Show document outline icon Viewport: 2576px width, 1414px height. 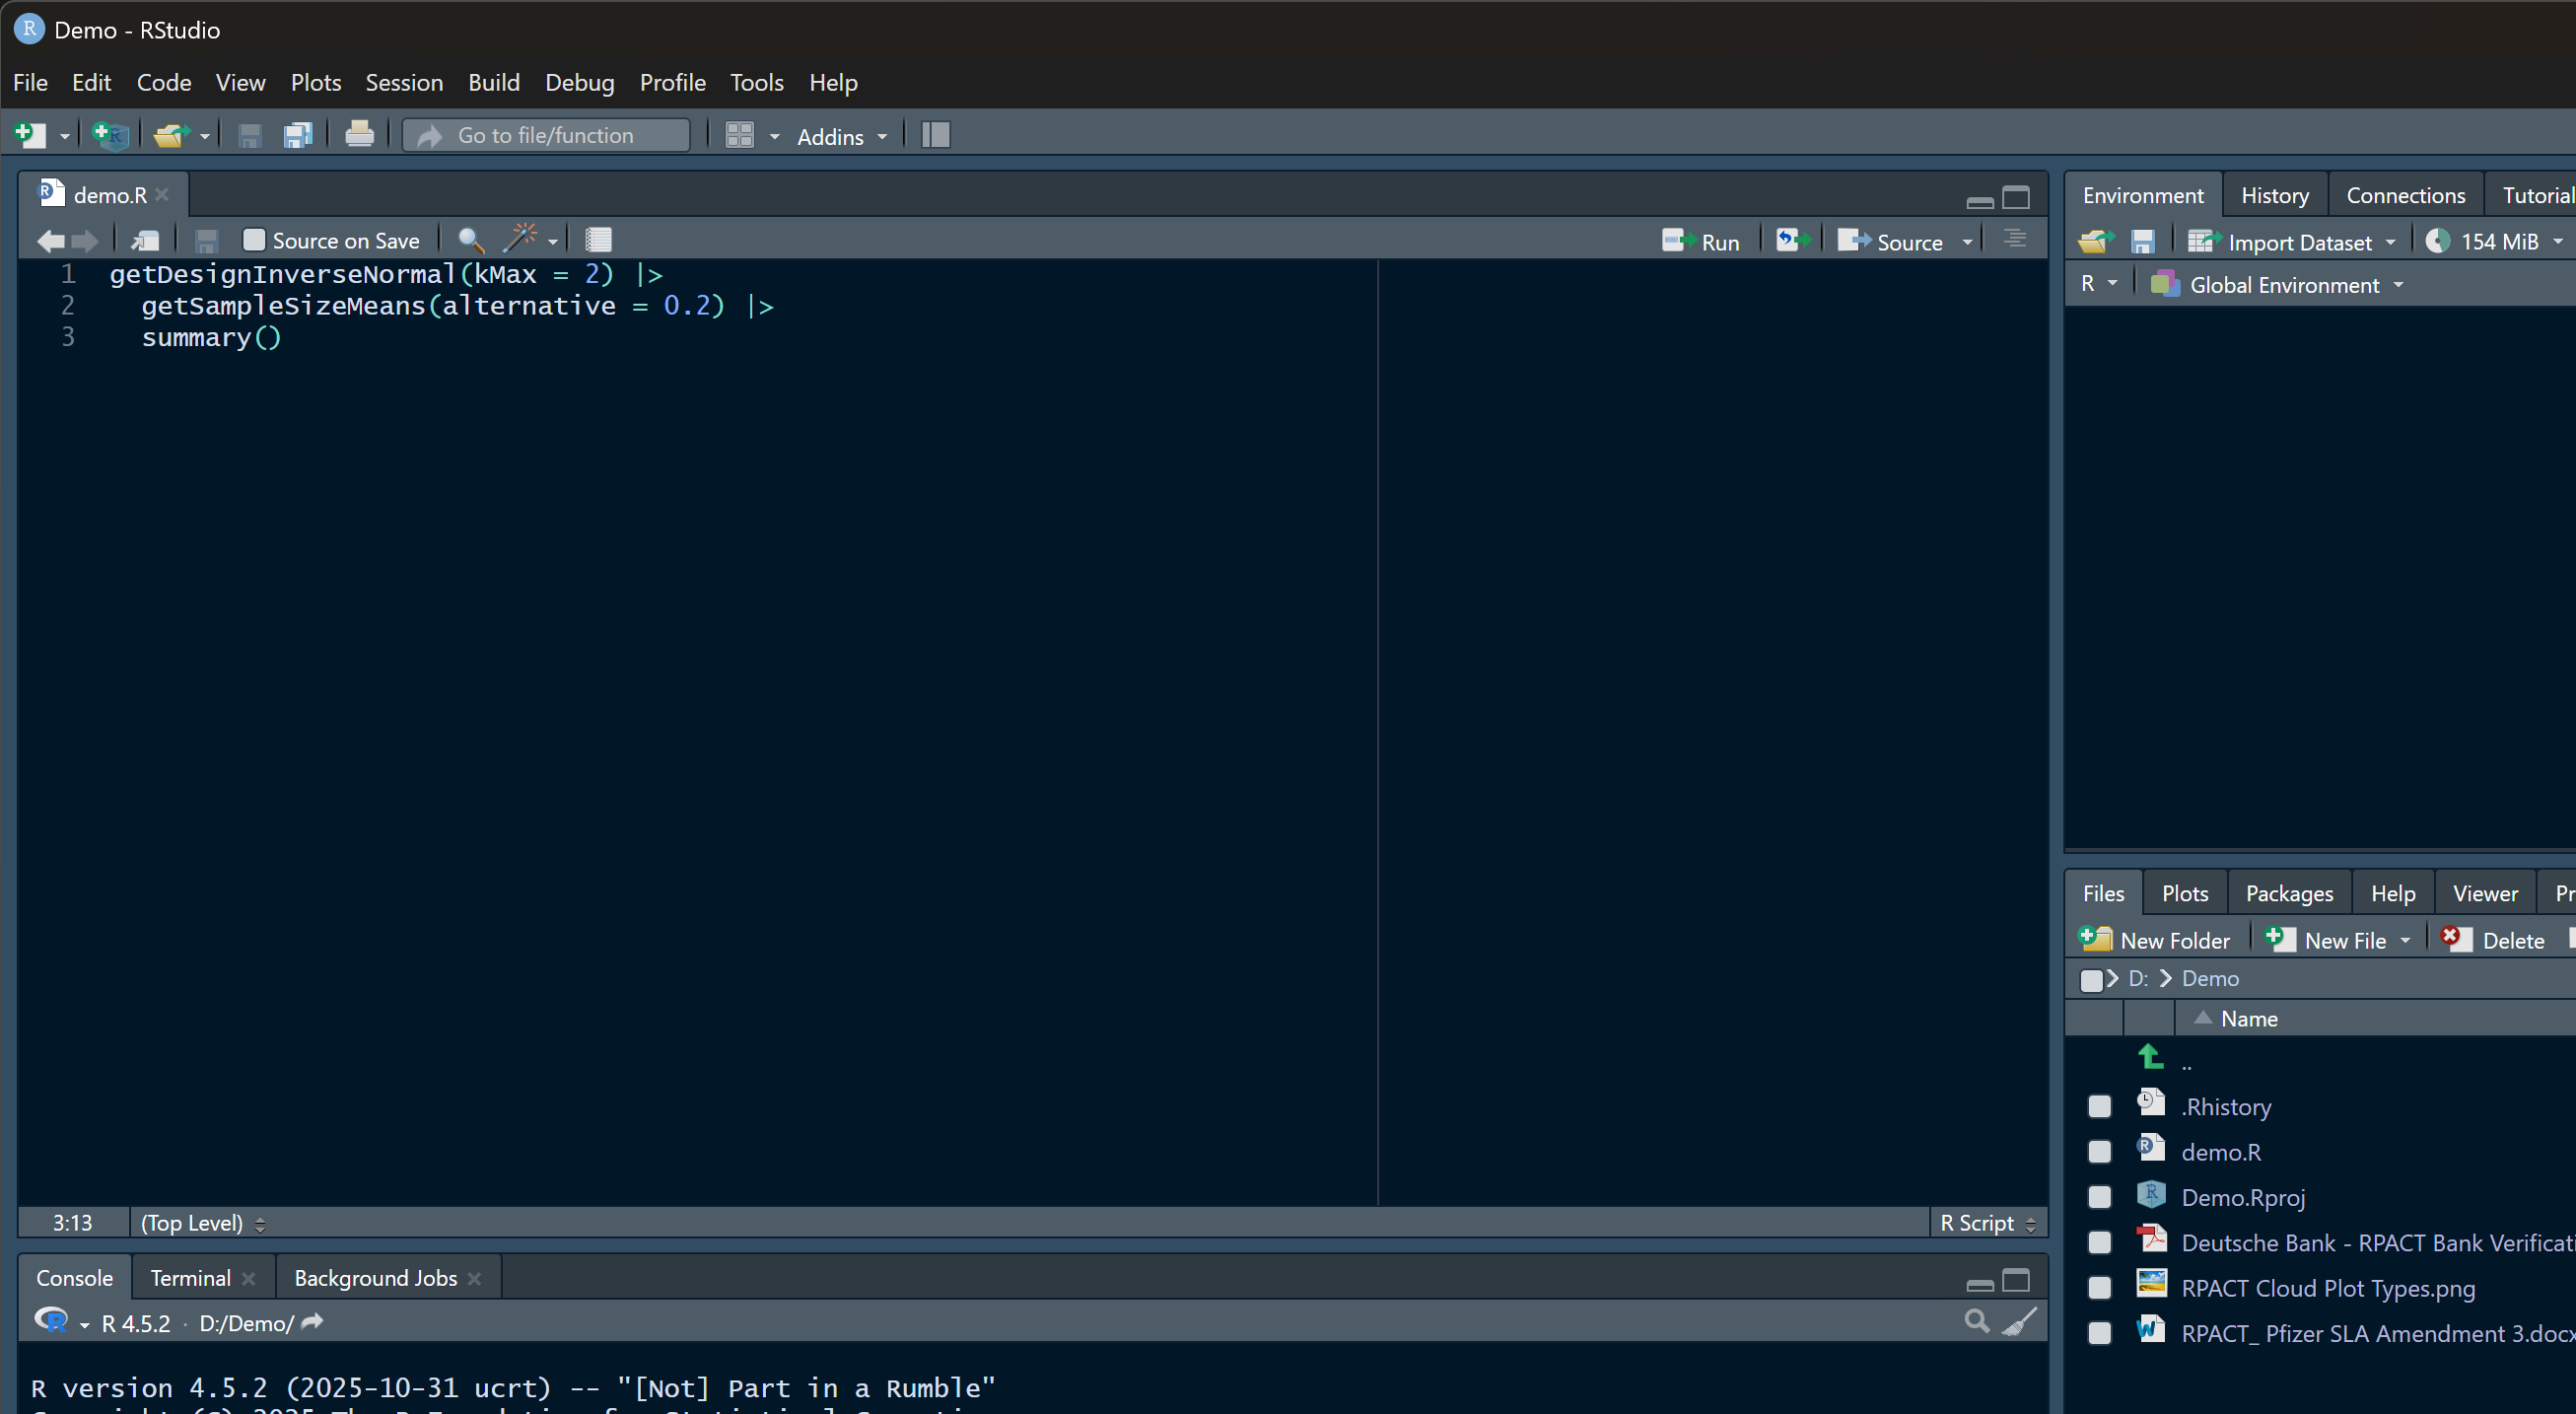[2014, 240]
